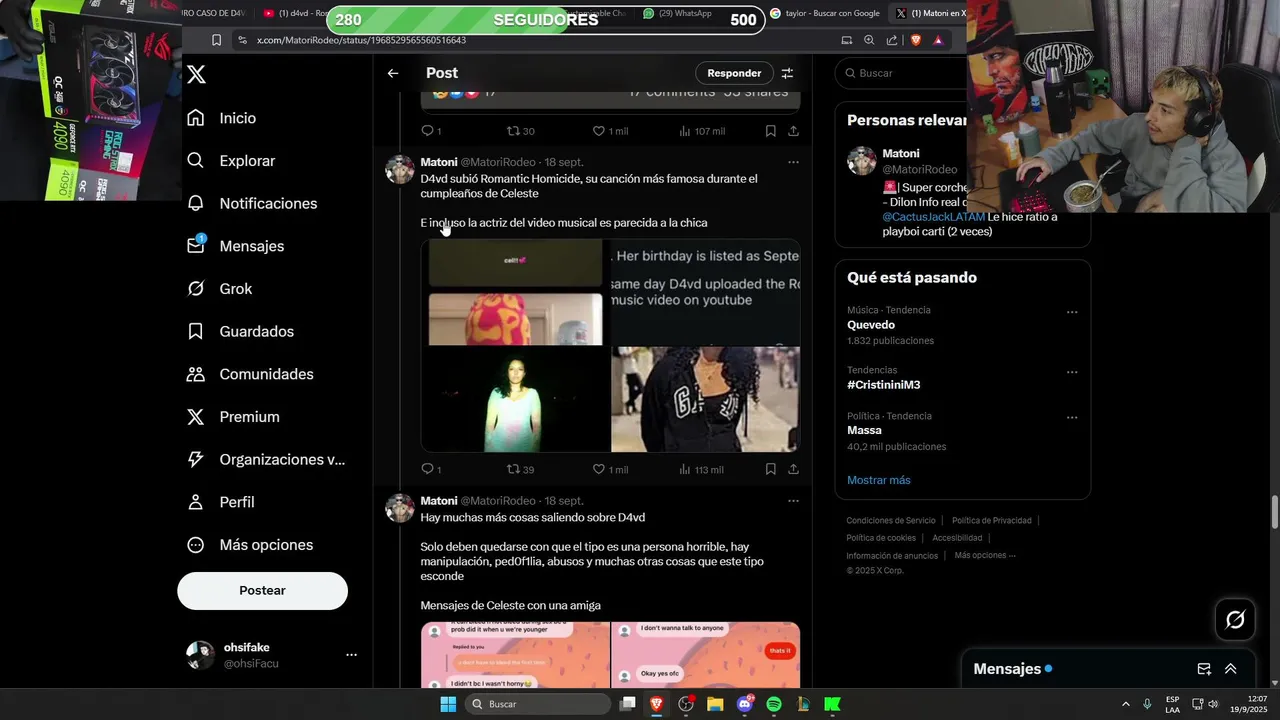View analytics showing 107 mil views
Screen dimensions: 1280x720
701,131
